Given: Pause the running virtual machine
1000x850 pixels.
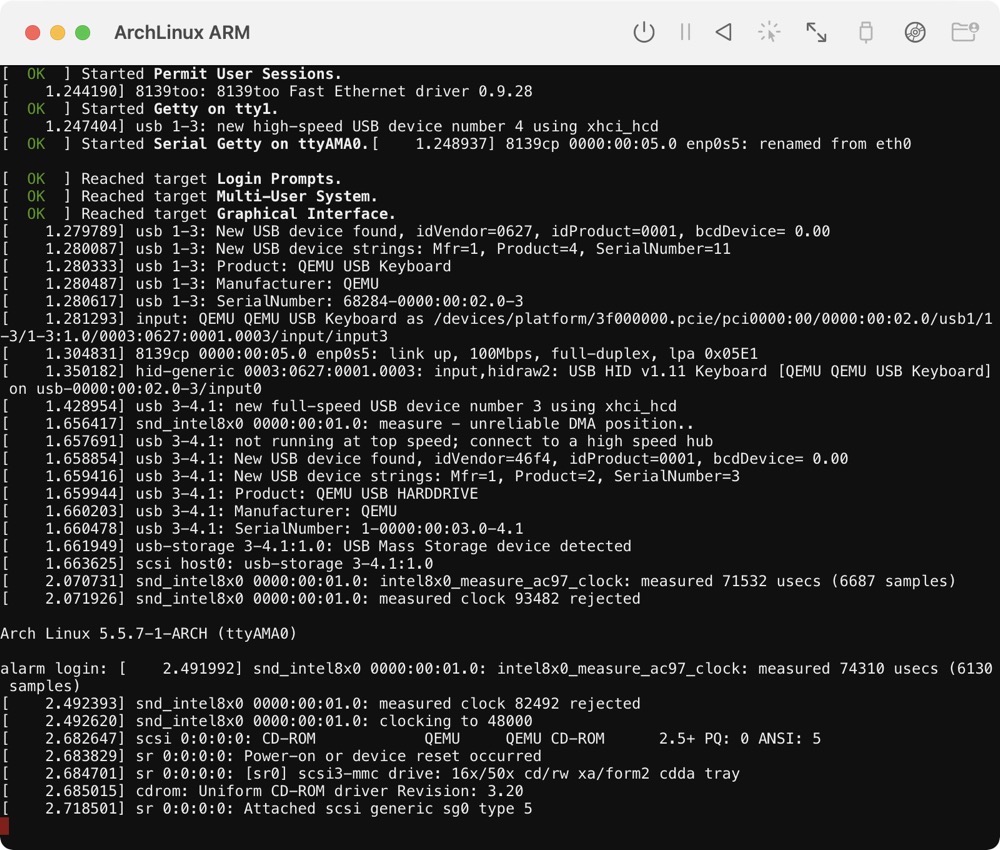Looking at the screenshot, I should (x=685, y=32).
